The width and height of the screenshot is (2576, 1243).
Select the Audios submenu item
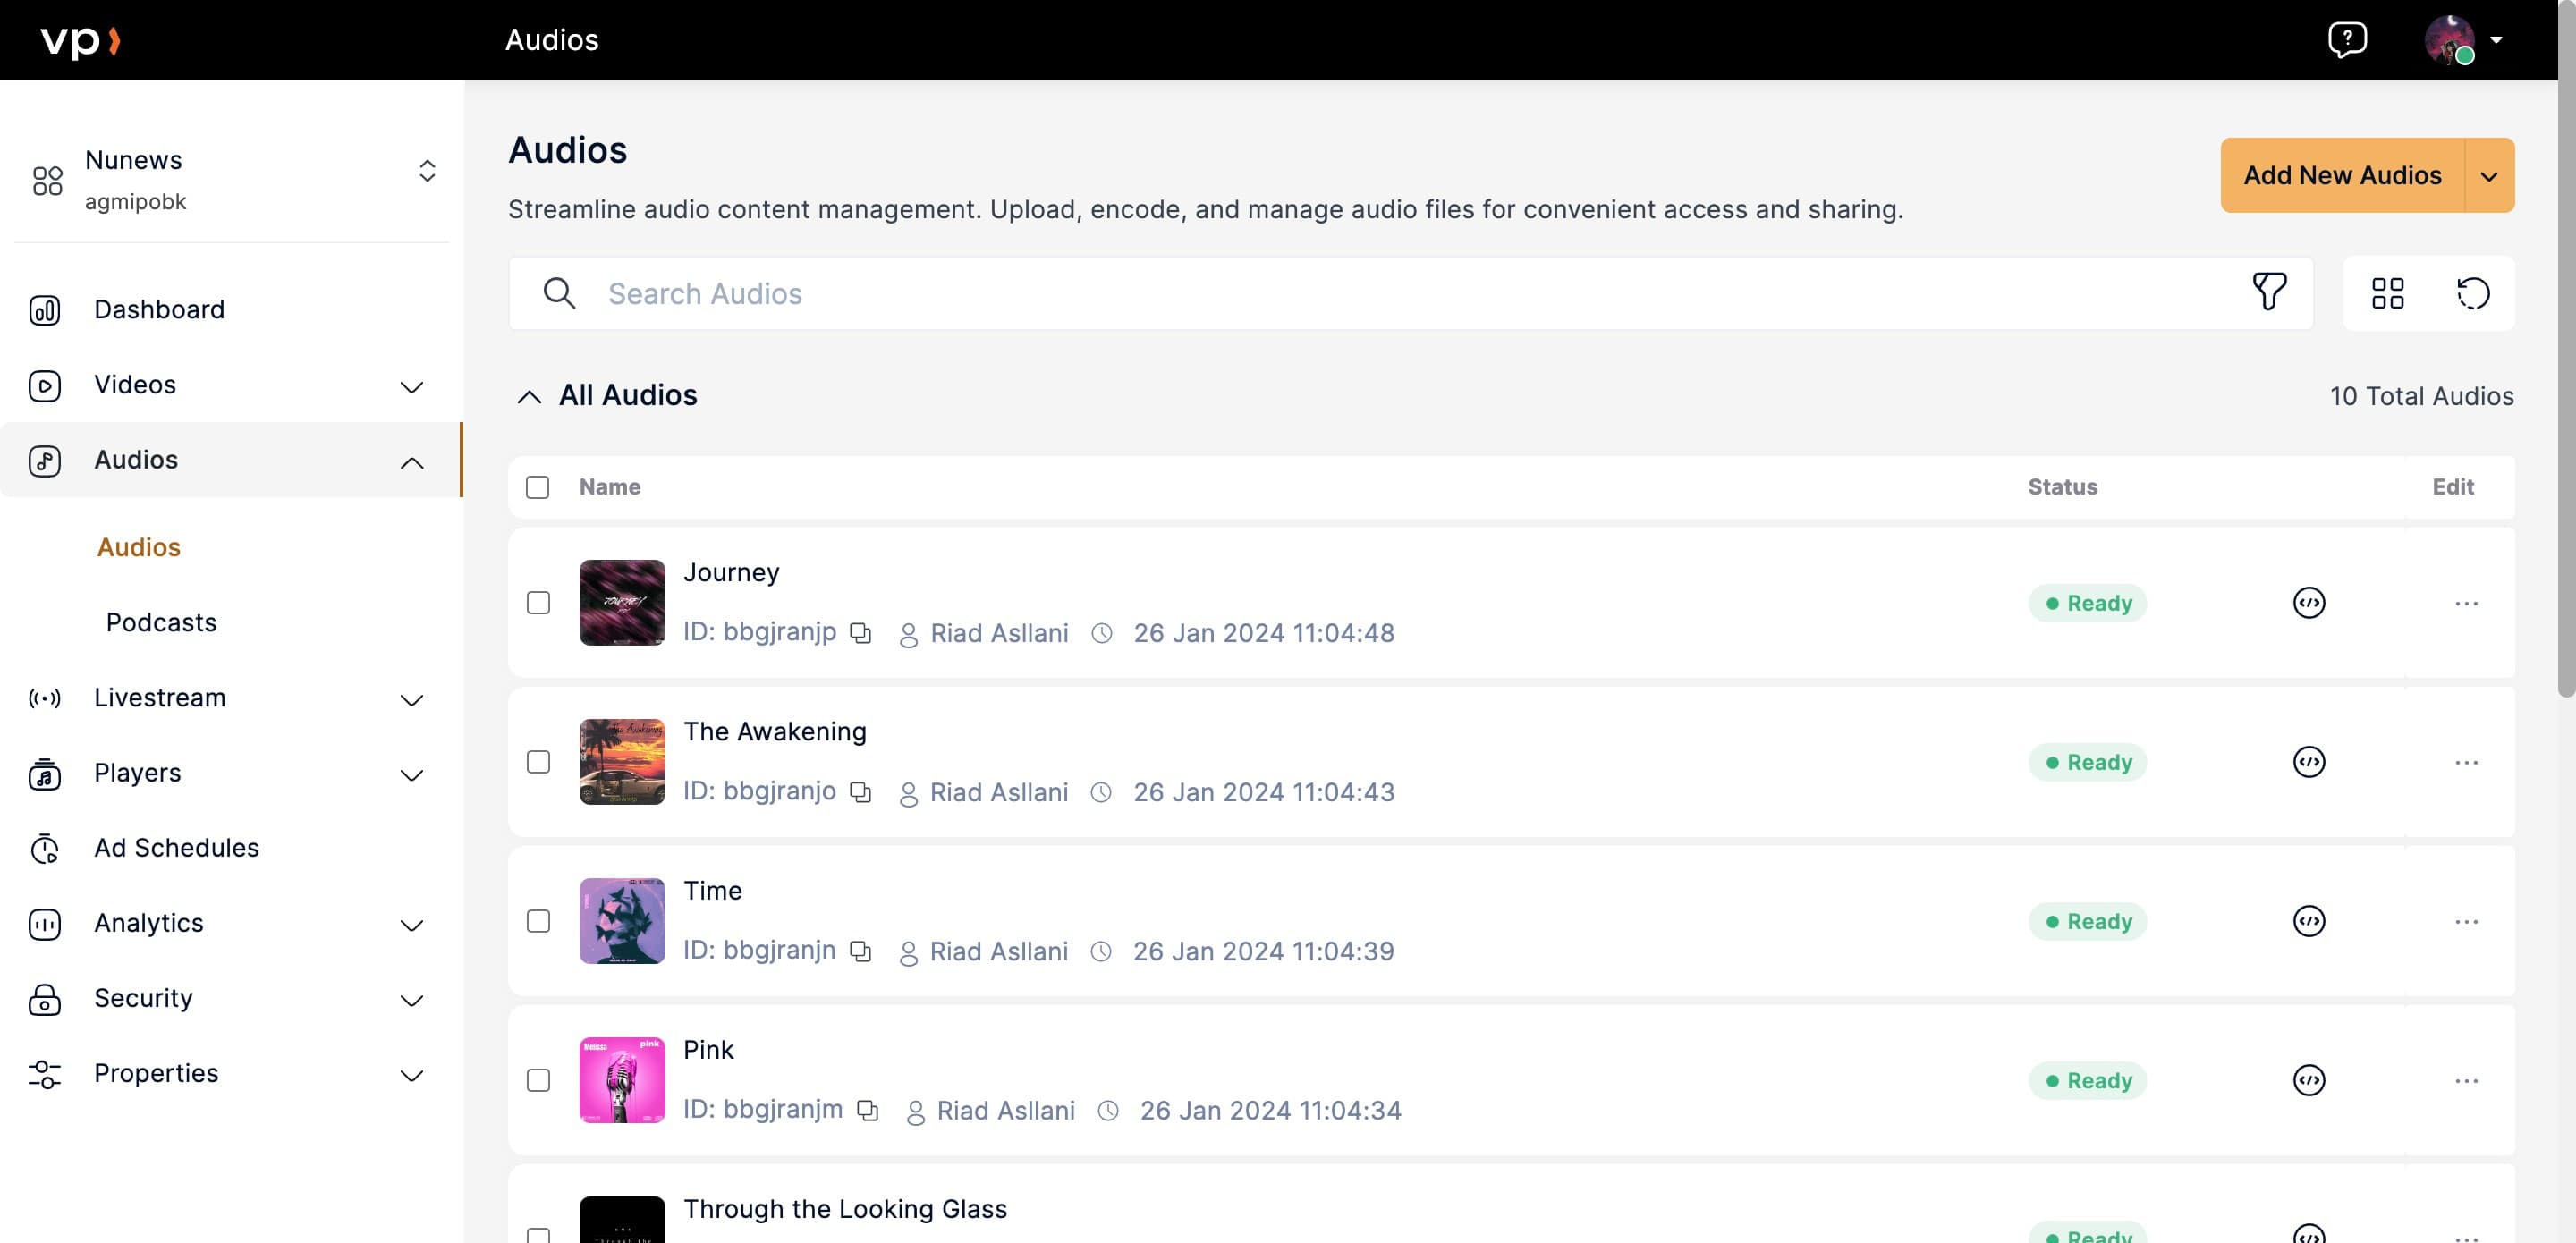pos(139,548)
